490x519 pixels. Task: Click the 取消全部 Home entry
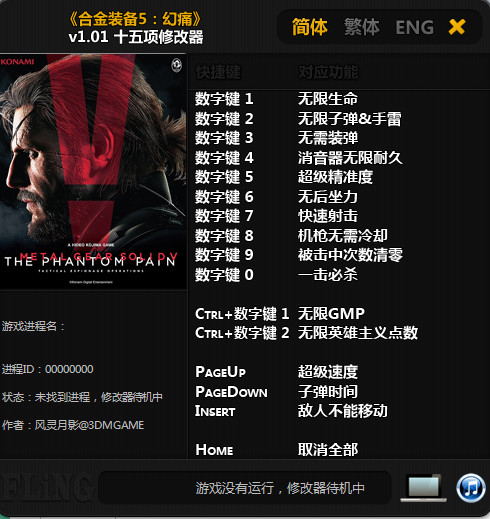[x=328, y=449]
